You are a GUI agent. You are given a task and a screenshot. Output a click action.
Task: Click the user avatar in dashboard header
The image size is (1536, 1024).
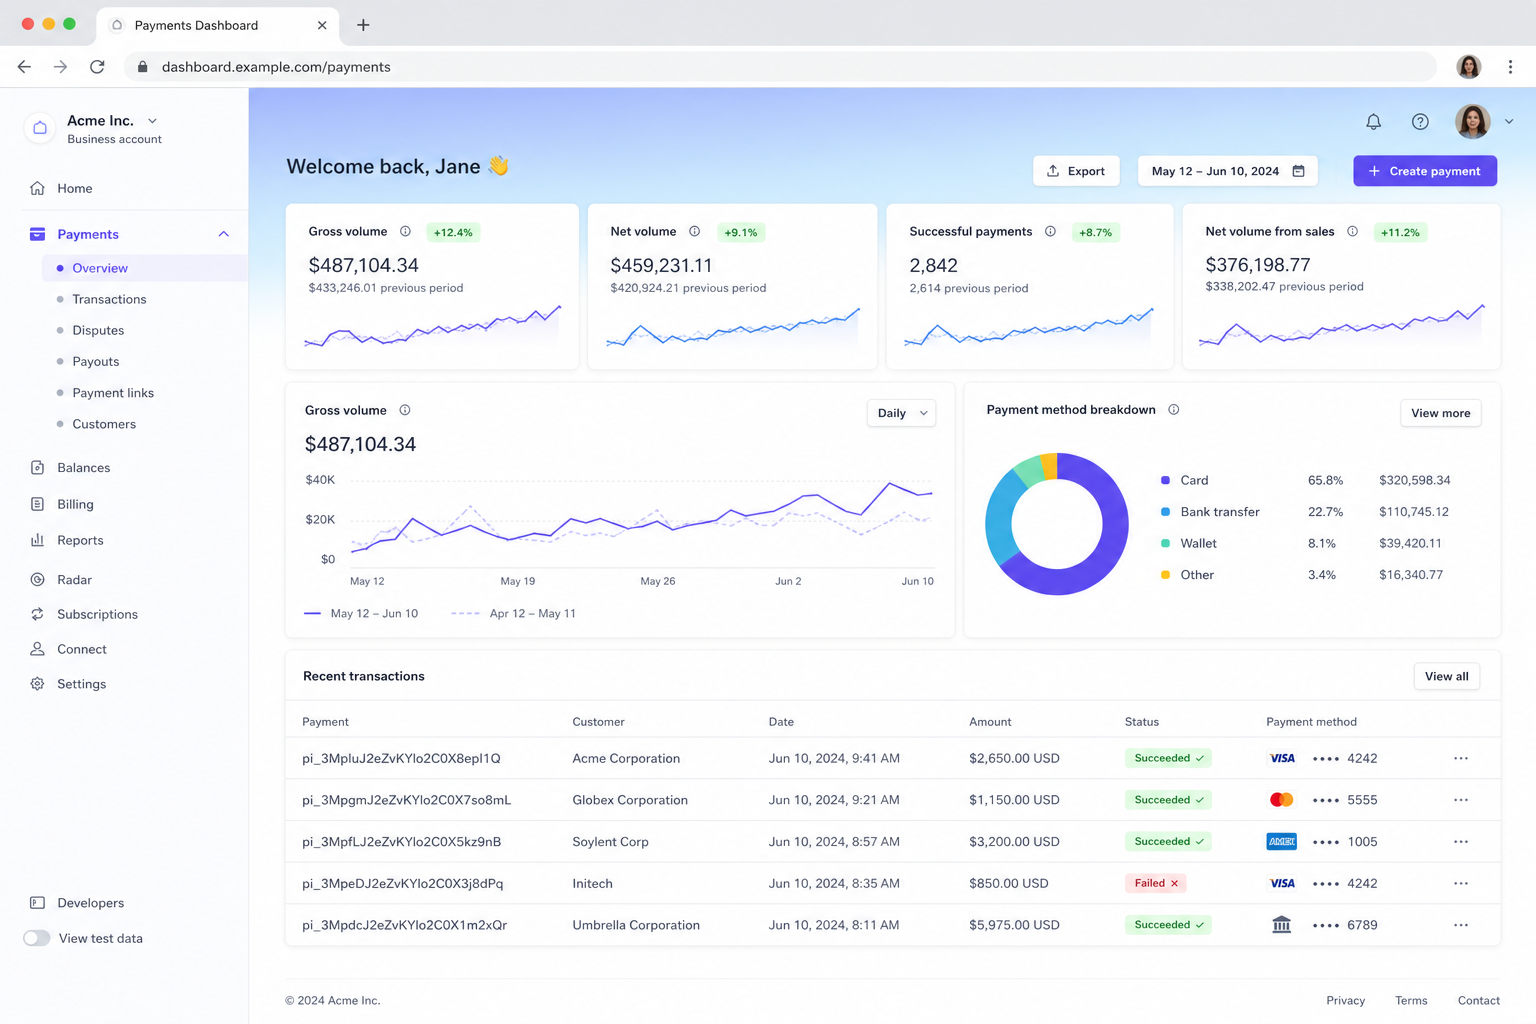click(x=1472, y=121)
